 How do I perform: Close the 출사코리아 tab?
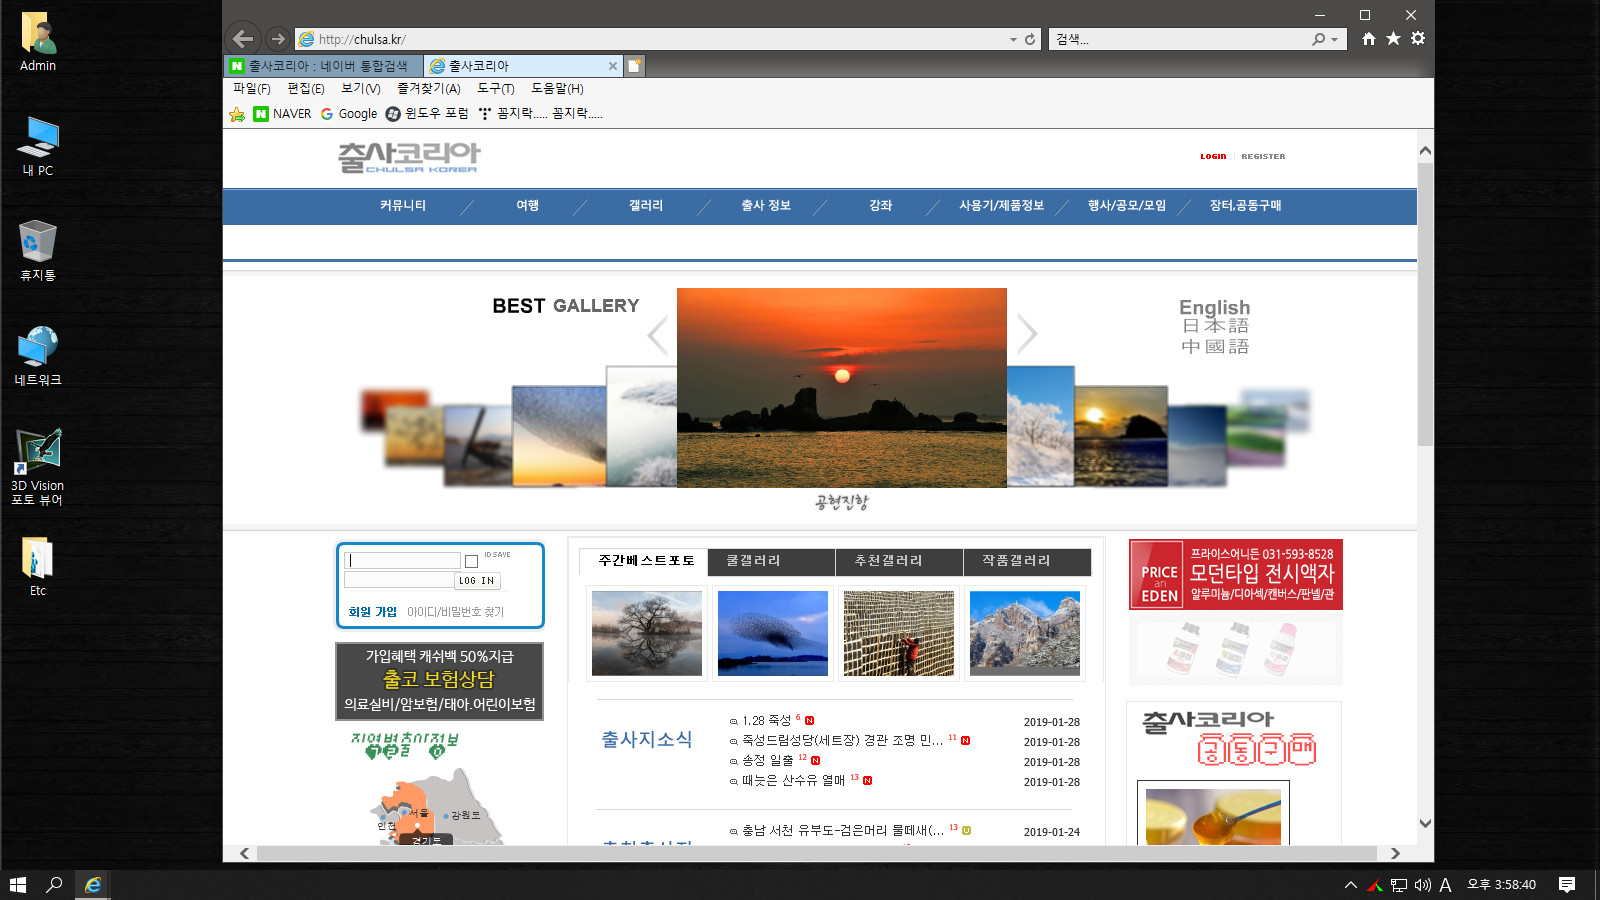tap(613, 66)
